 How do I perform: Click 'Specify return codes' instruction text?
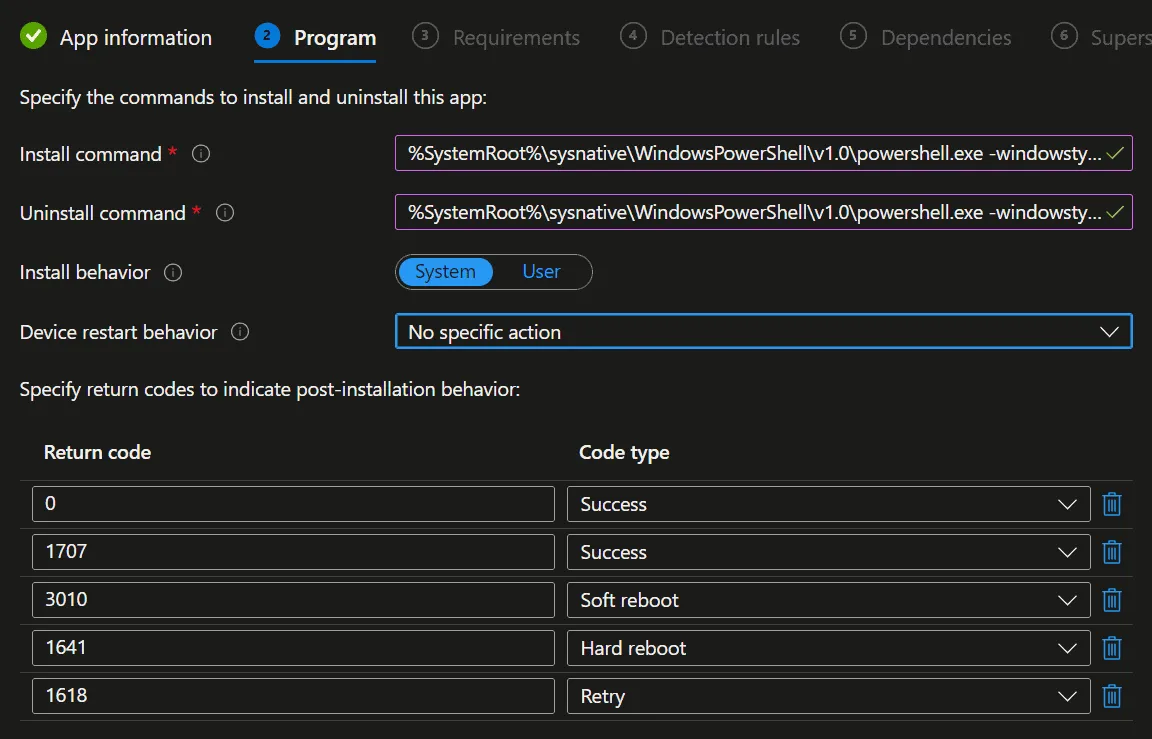270,389
